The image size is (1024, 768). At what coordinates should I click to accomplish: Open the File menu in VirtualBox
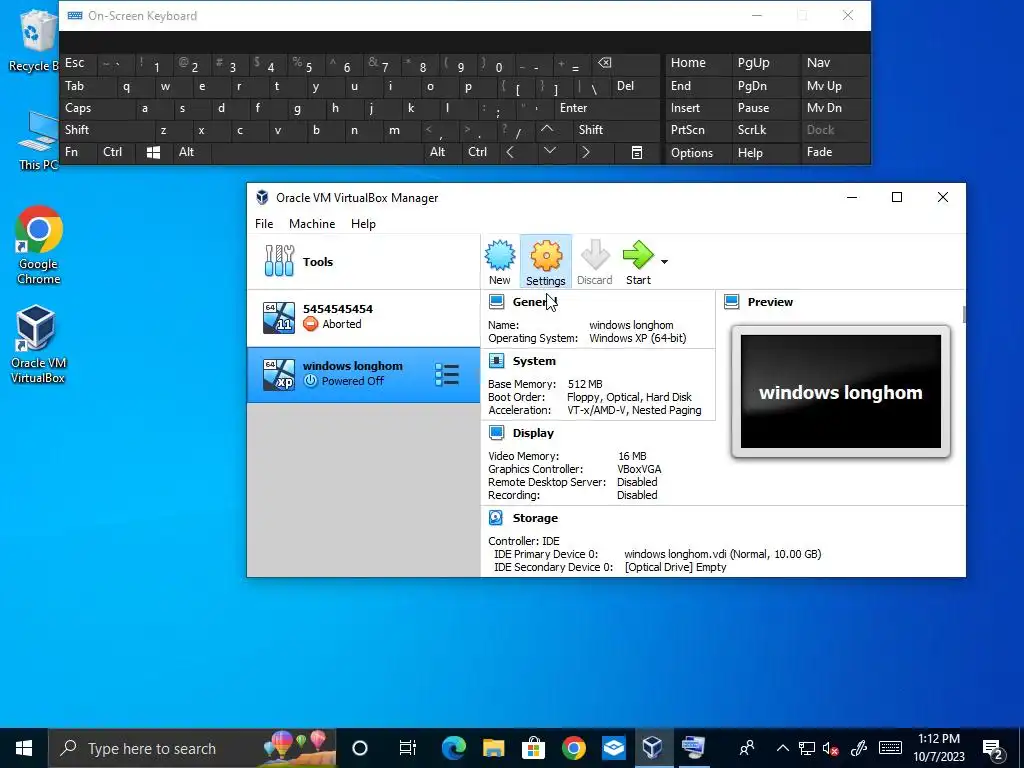264,223
